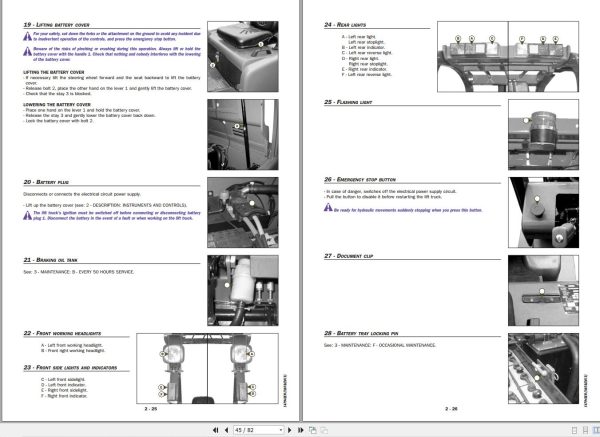
Task: Click the warning triangle icon in Battery plug section
Action: 28,215
